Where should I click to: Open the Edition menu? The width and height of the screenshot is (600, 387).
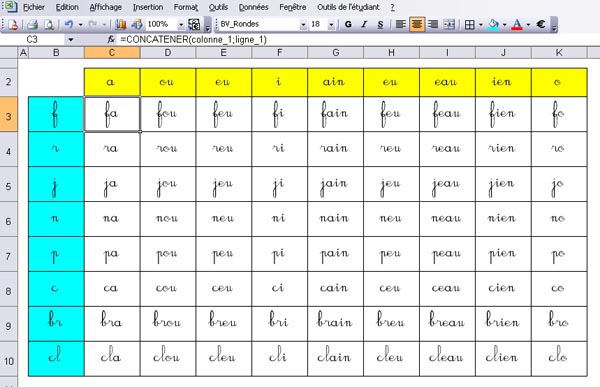tap(67, 7)
